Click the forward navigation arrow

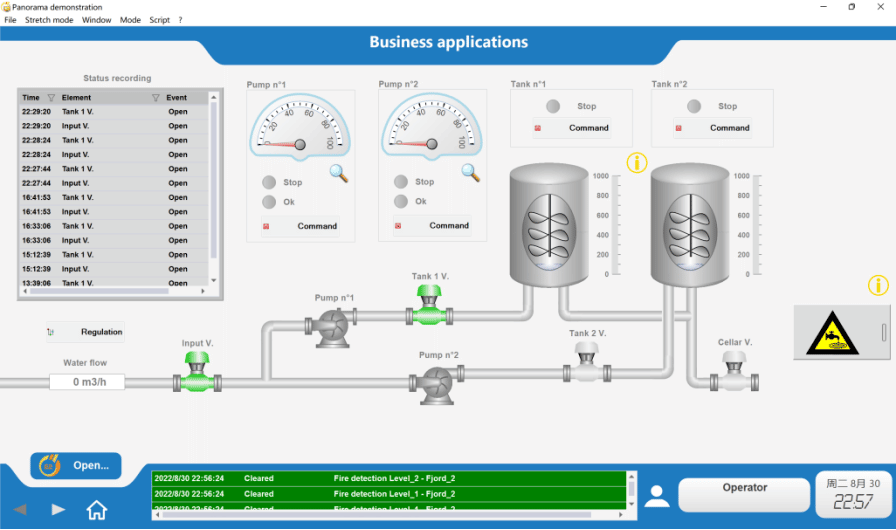(58, 510)
